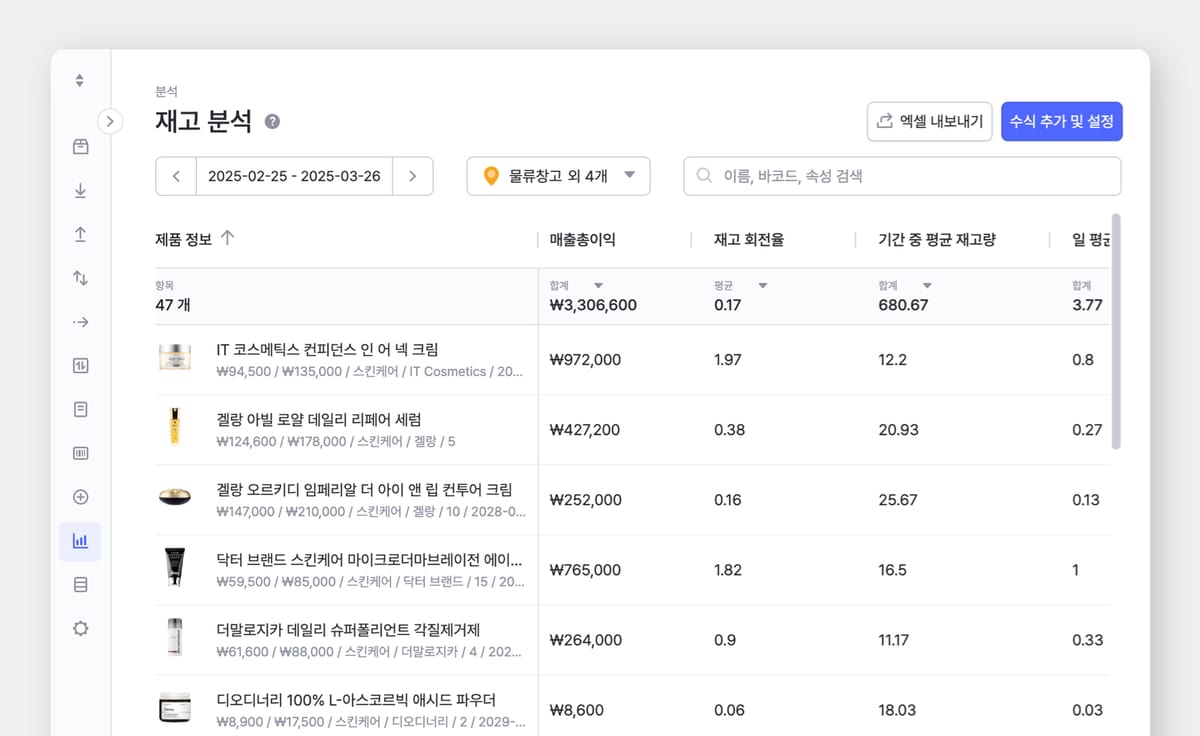Click the 디오디너리 파우더 product thumbnail
1200x736 pixels.
coord(175,708)
